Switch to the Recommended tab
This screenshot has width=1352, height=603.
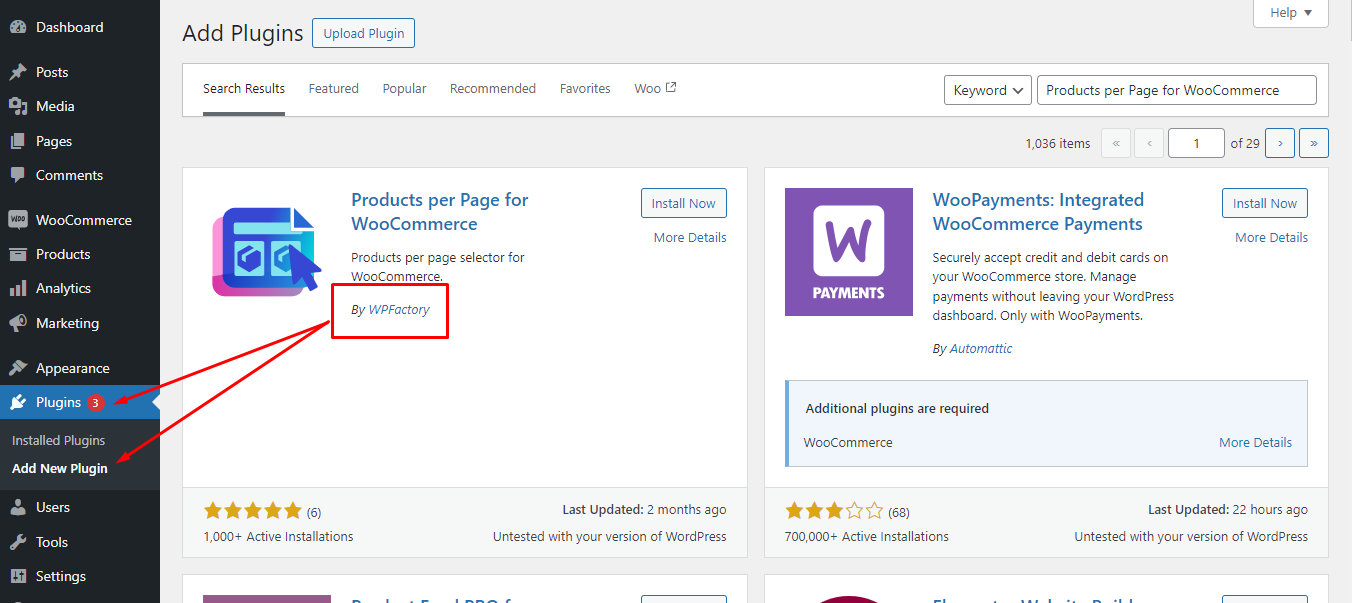[493, 89]
